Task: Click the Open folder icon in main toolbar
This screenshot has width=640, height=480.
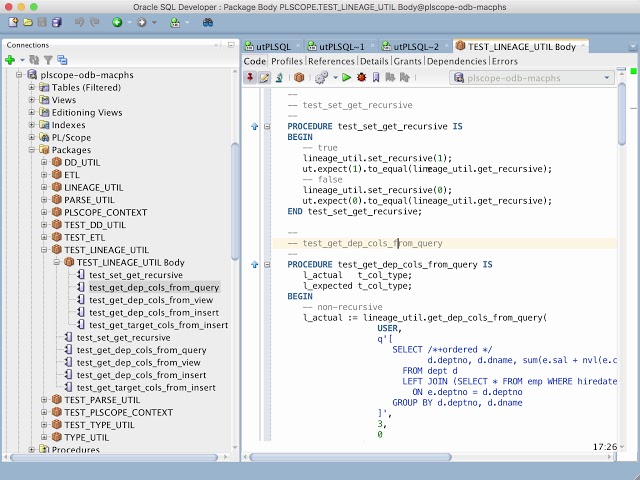Action: (x=28, y=22)
